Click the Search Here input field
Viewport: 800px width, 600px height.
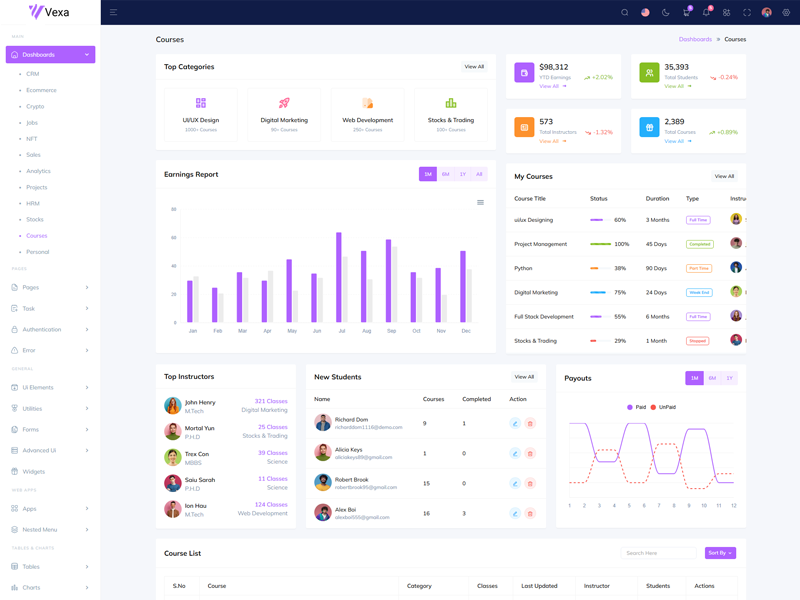pyautogui.click(x=658, y=553)
